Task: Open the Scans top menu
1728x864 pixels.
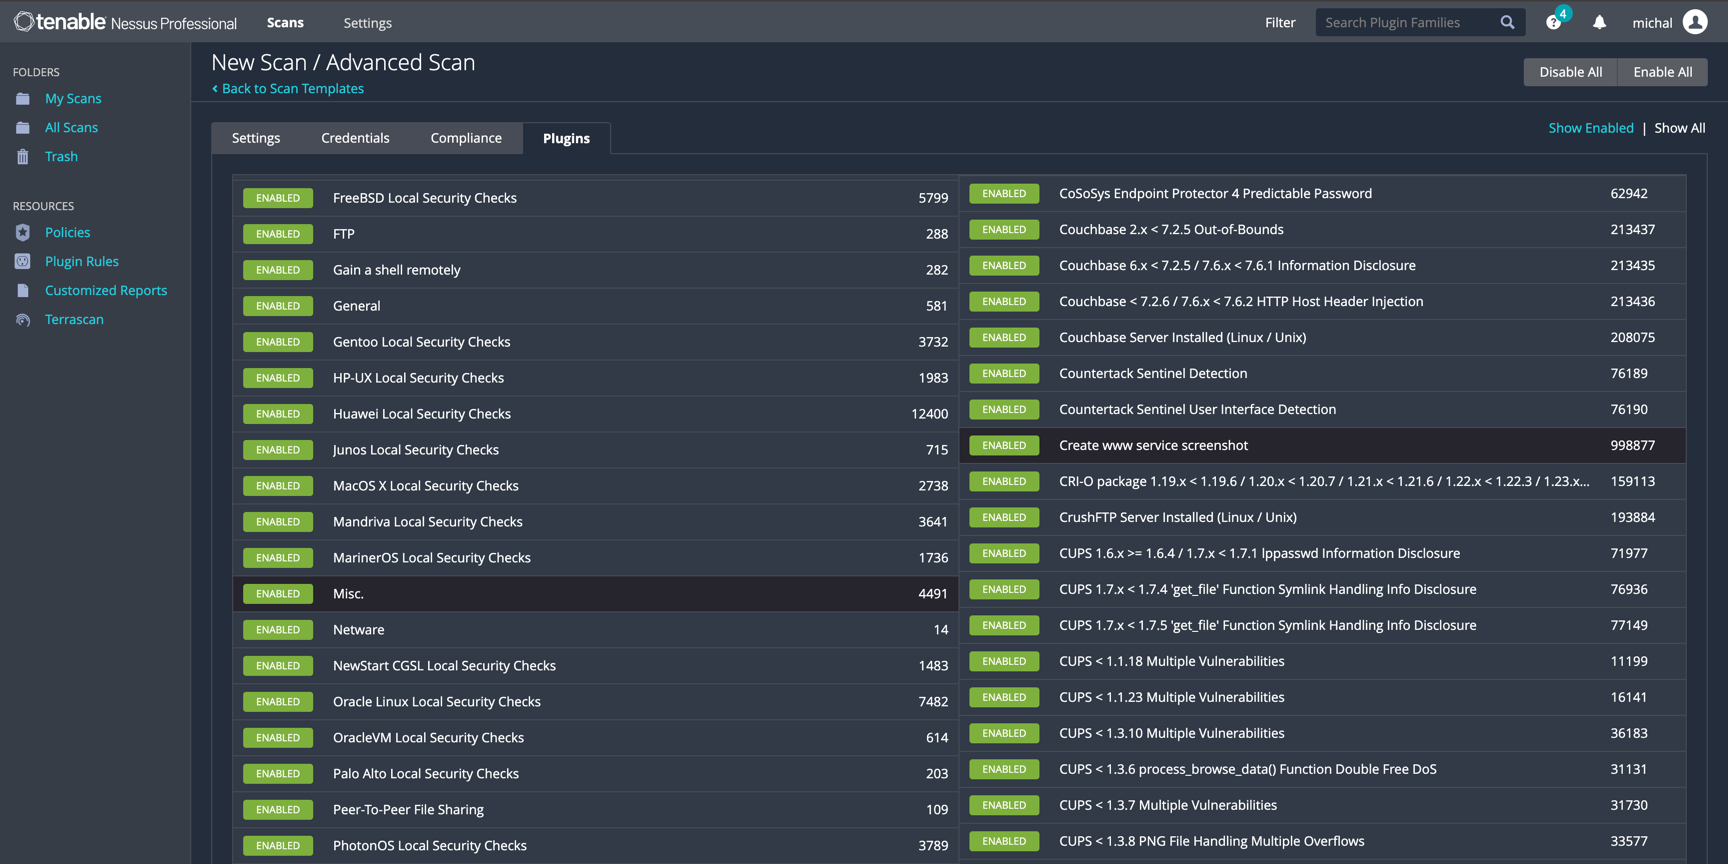Action: point(285,22)
